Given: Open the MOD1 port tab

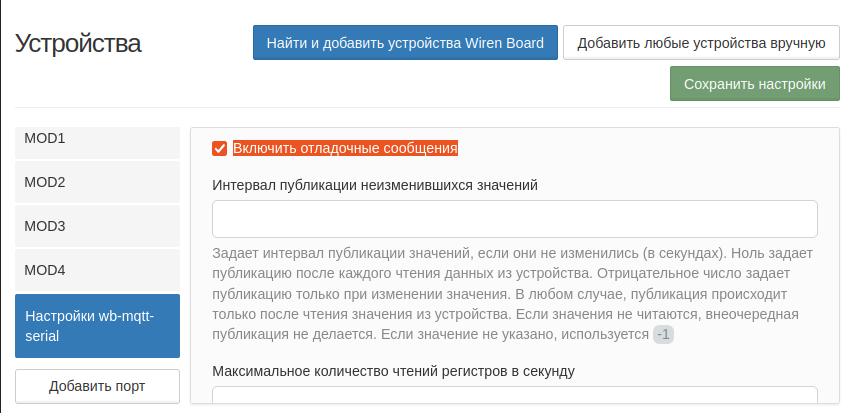Looking at the screenshot, I should (97, 139).
